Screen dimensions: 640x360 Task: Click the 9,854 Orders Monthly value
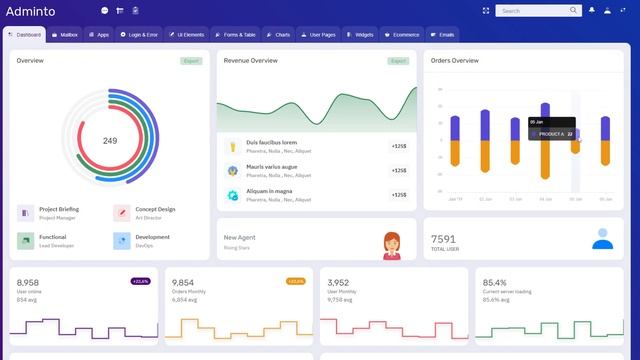[x=183, y=282]
